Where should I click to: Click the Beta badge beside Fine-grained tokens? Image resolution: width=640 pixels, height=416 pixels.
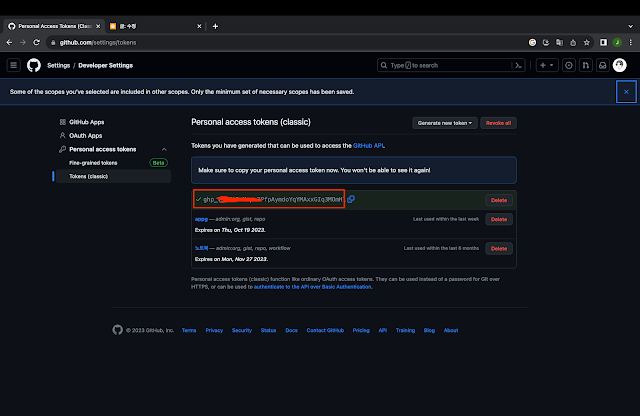pyautogui.click(x=158, y=163)
